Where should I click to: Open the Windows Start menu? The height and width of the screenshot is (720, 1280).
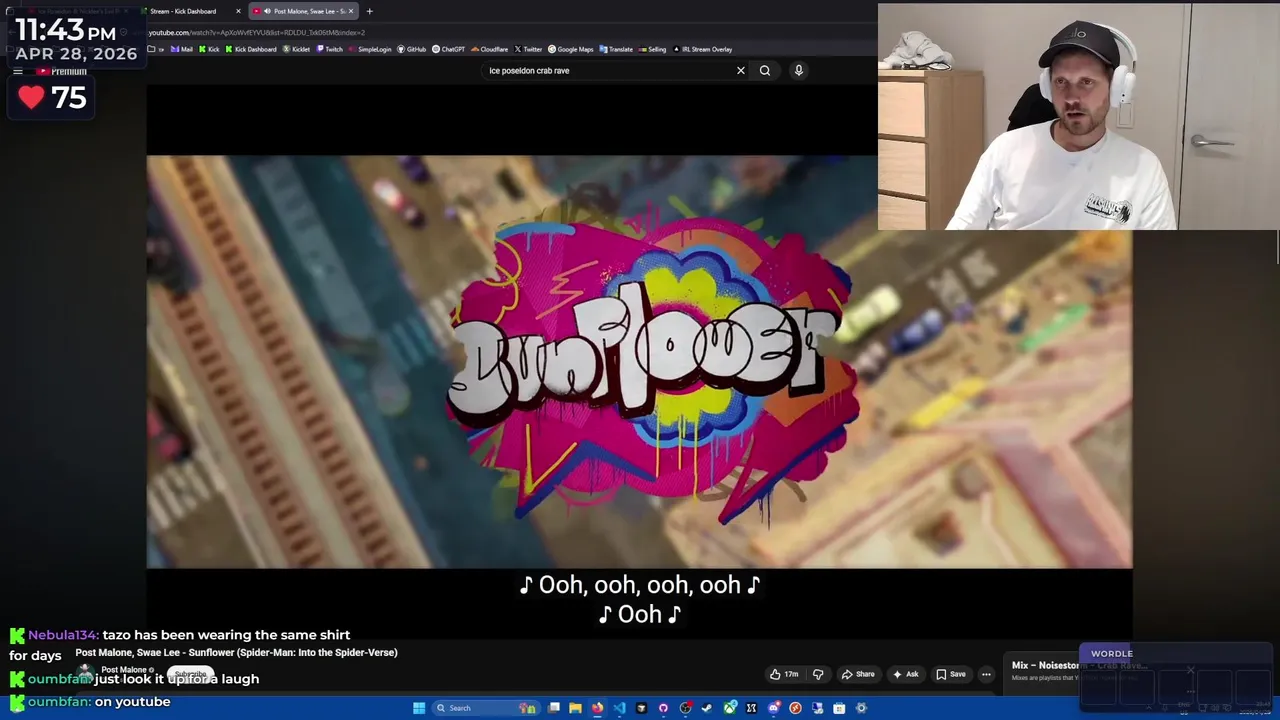[419, 708]
